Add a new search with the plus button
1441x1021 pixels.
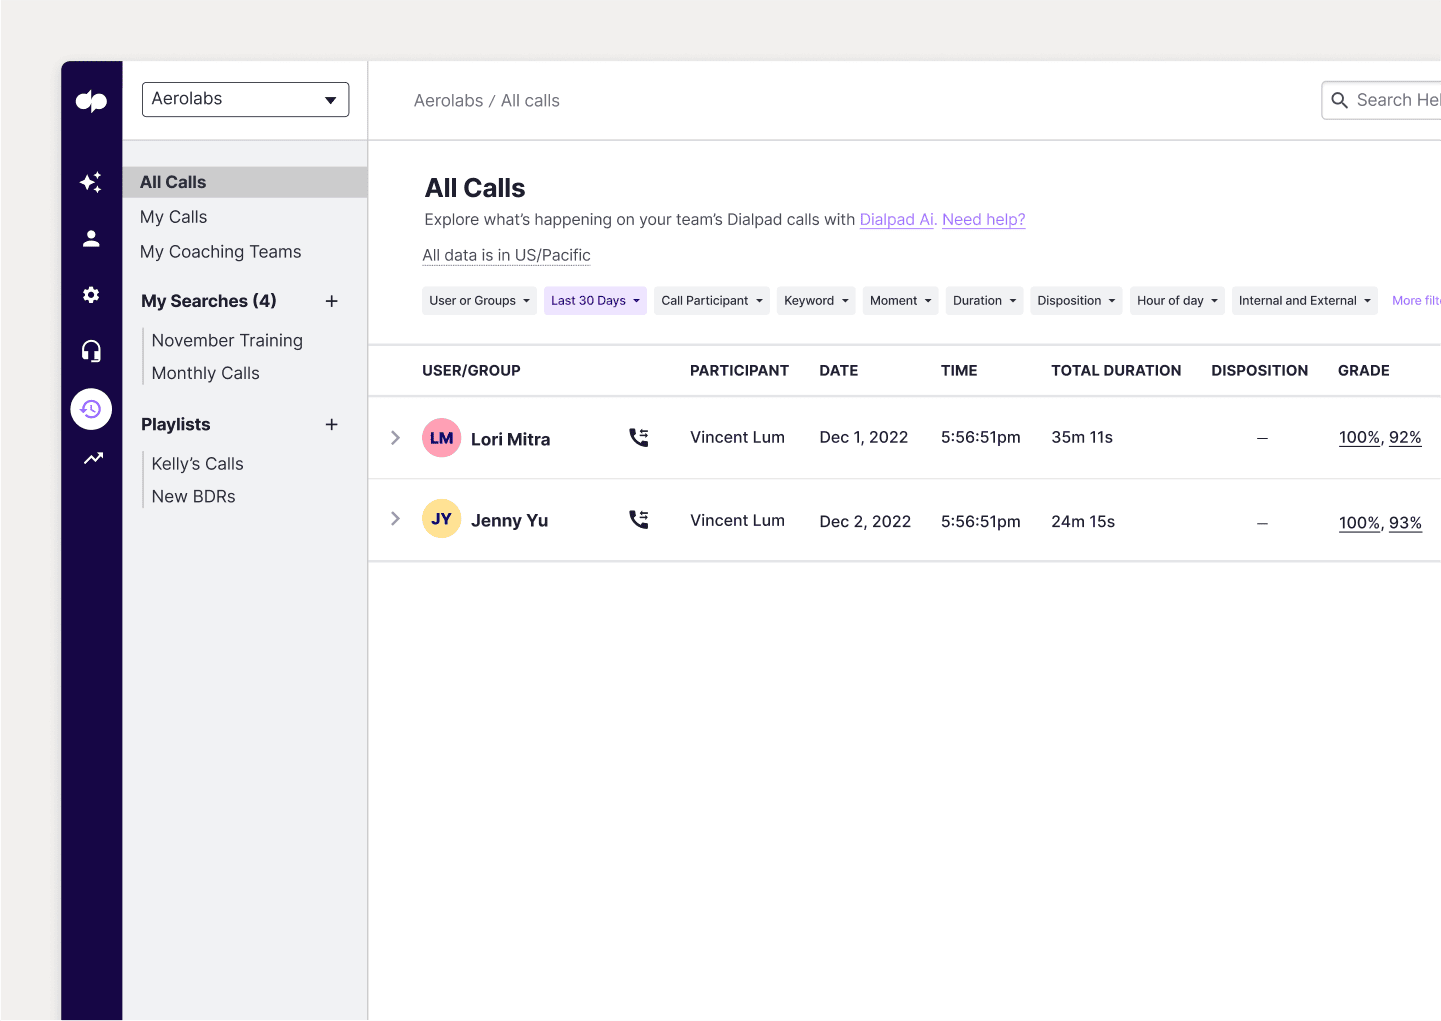(331, 300)
